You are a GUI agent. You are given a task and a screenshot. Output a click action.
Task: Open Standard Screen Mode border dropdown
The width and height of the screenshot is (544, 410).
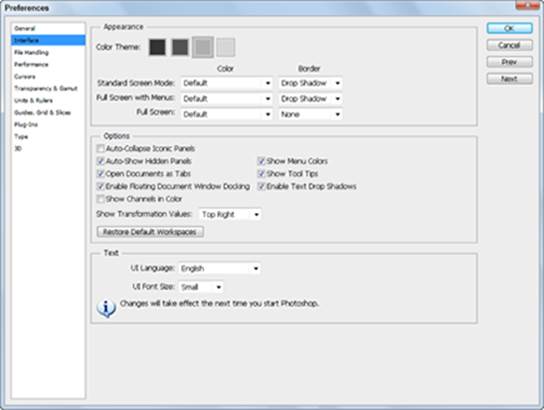[311, 83]
